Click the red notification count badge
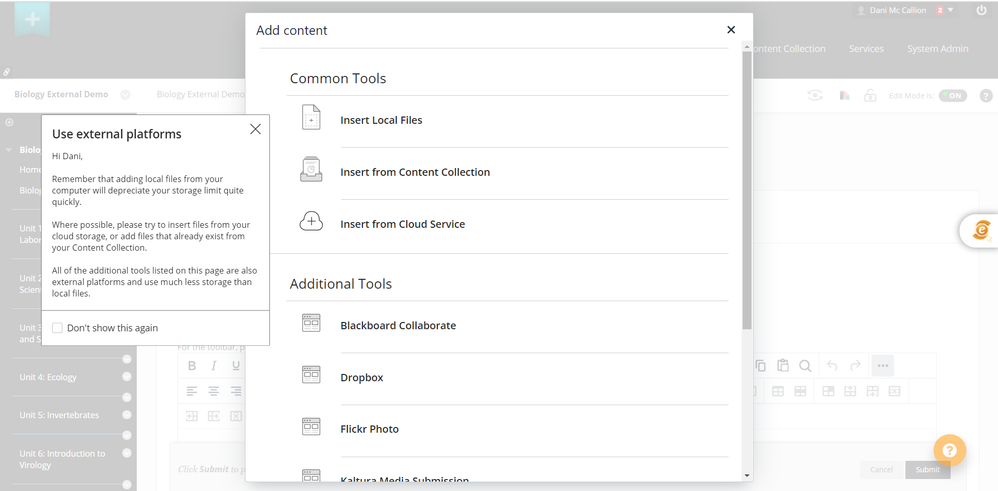Screen dimensions: 998x491 [939, 10]
